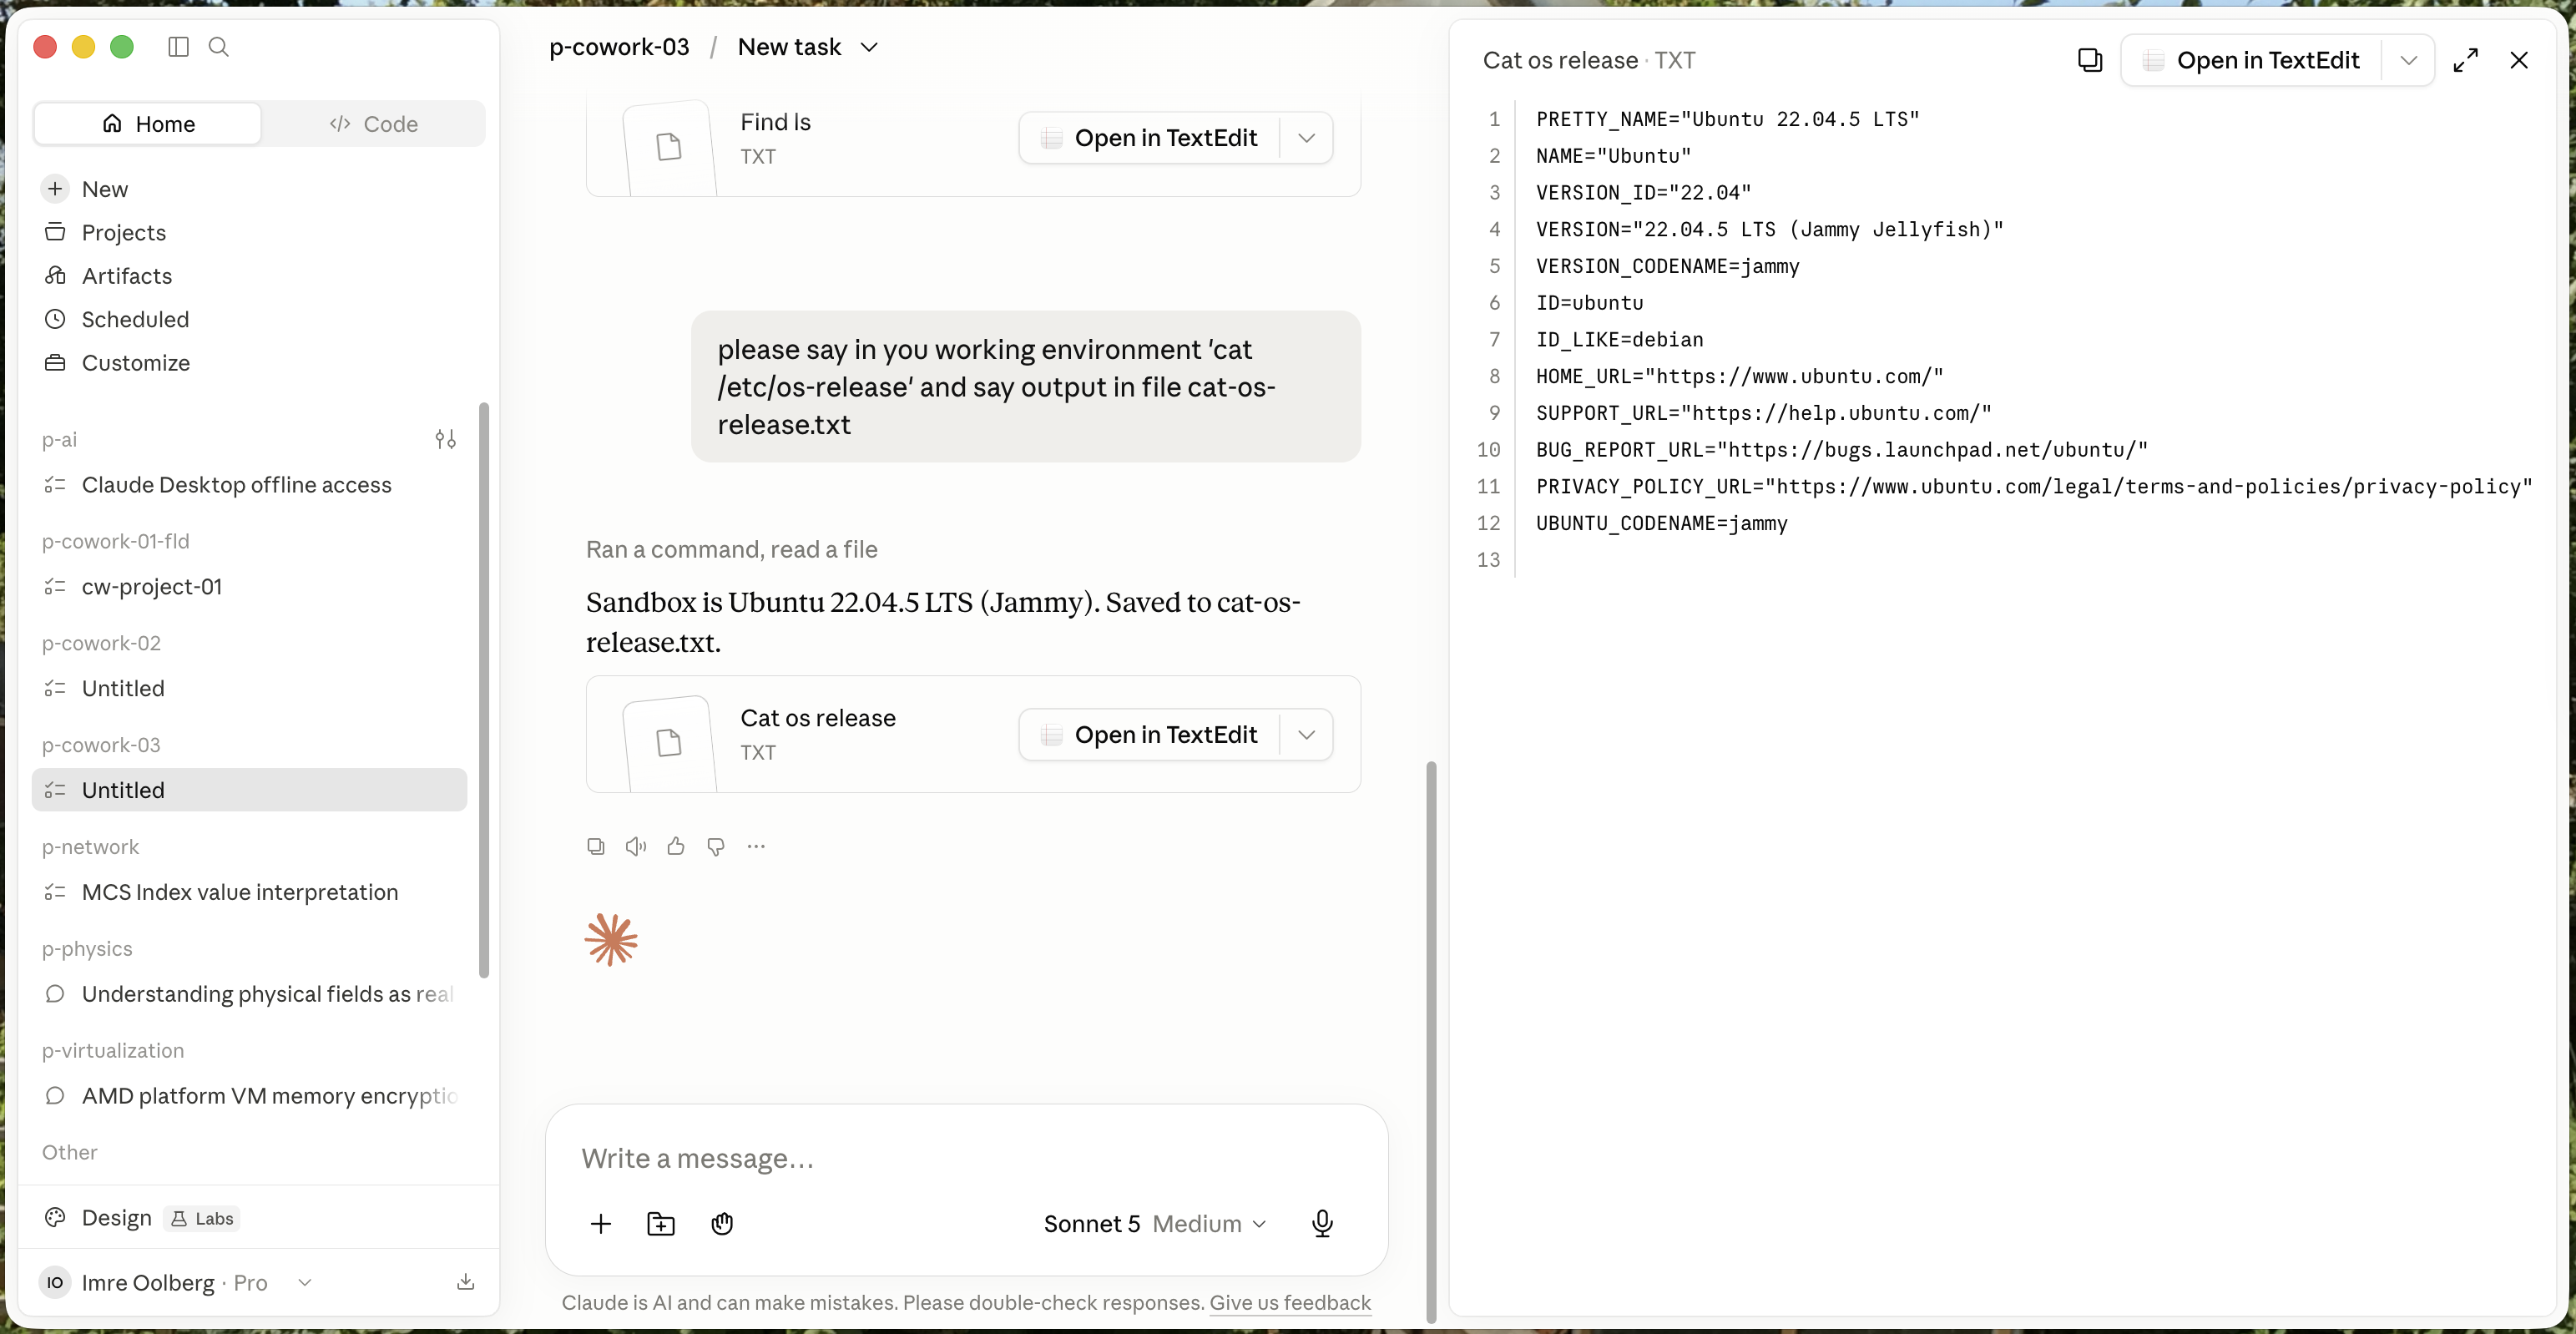Click the chat vertical scrollbar

click(1431, 1042)
